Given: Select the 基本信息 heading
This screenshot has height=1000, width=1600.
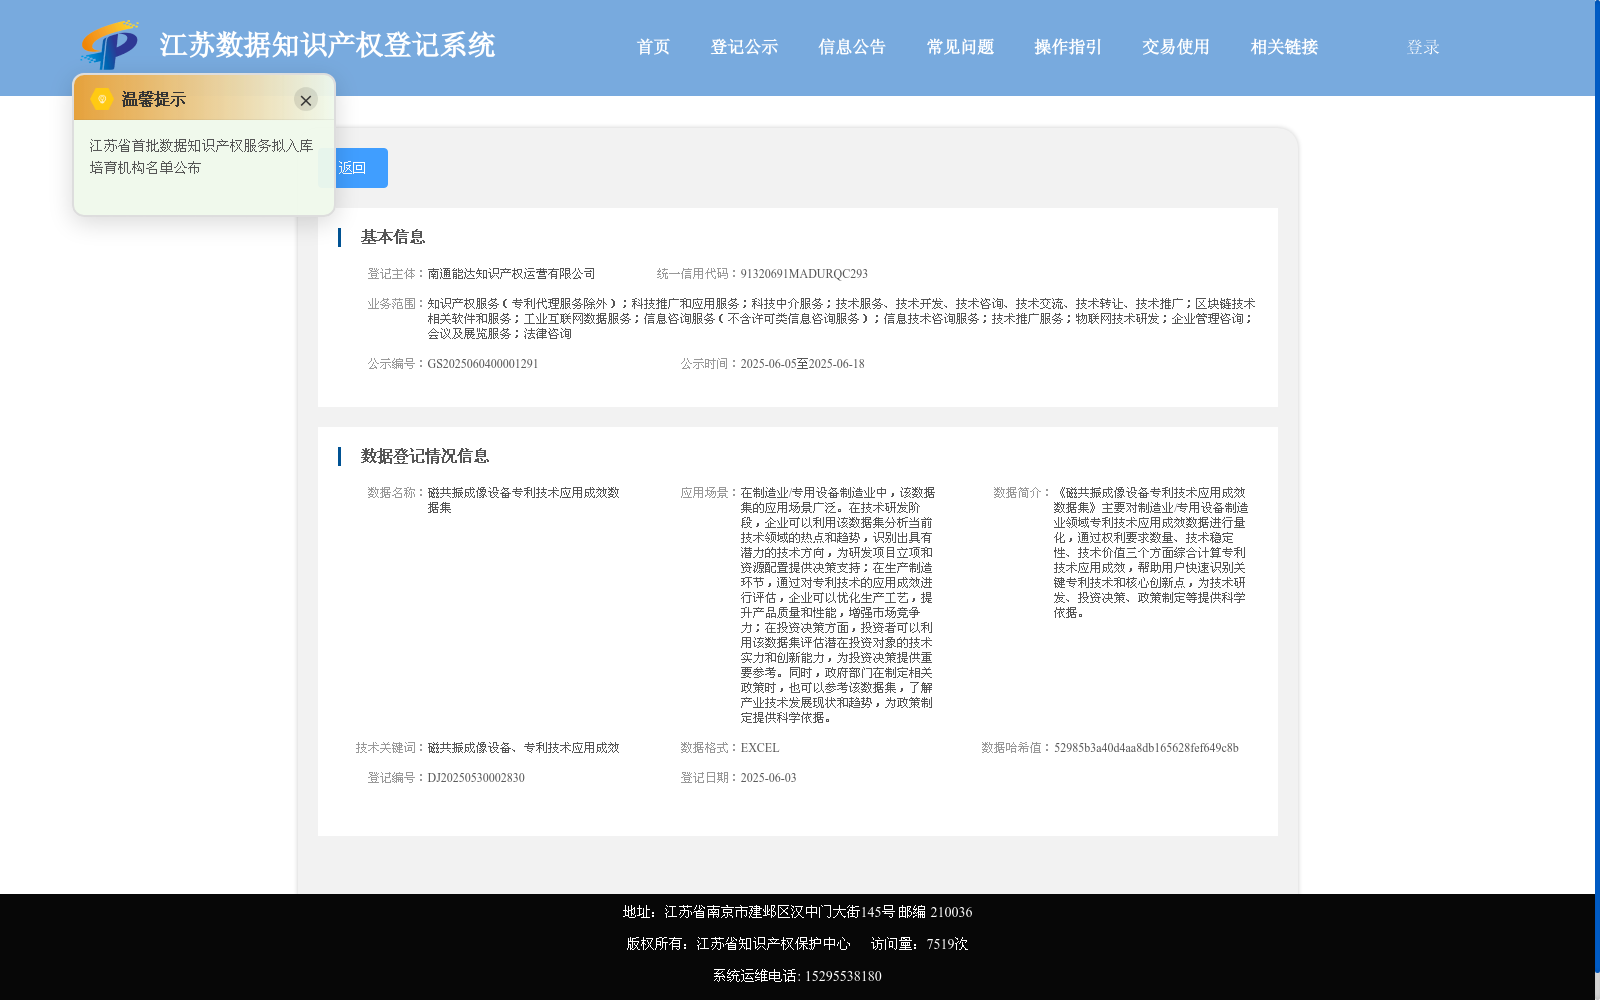Looking at the screenshot, I should [x=393, y=237].
